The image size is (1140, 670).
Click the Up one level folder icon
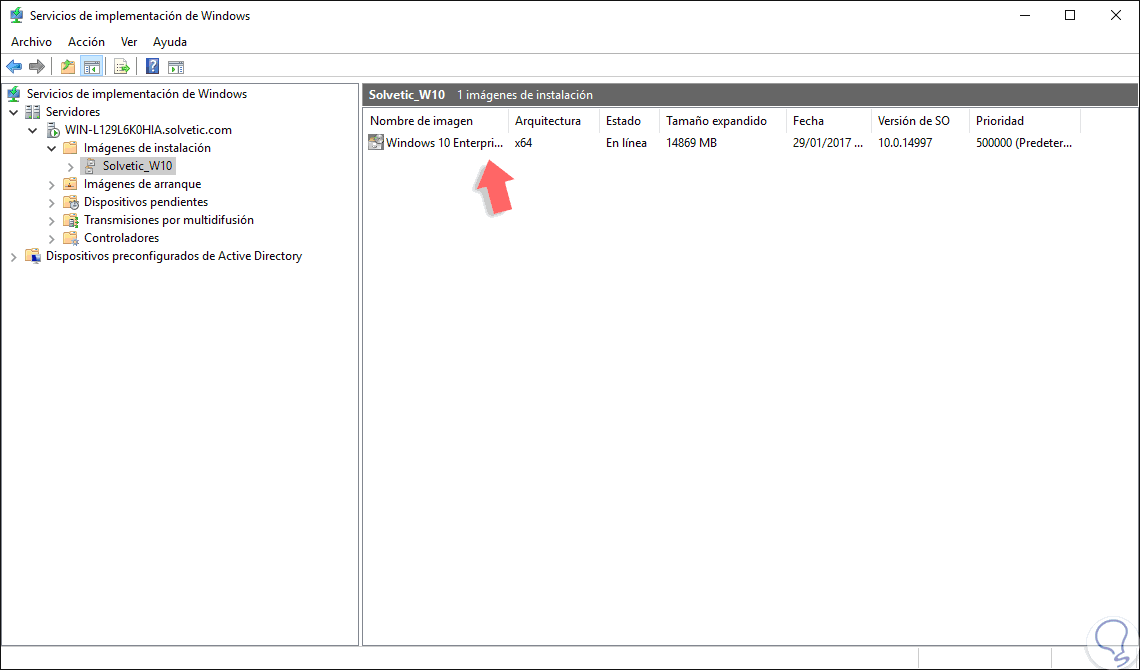[x=68, y=67]
